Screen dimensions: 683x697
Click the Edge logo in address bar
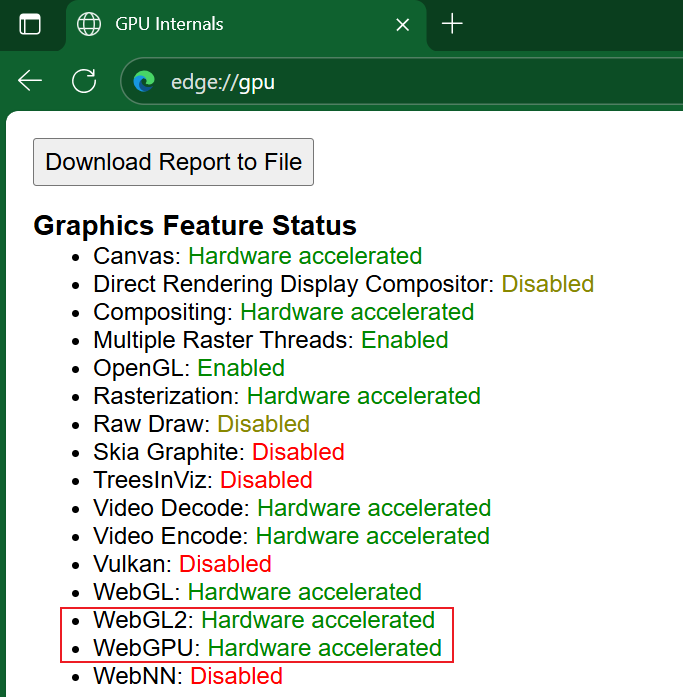tap(144, 81)
